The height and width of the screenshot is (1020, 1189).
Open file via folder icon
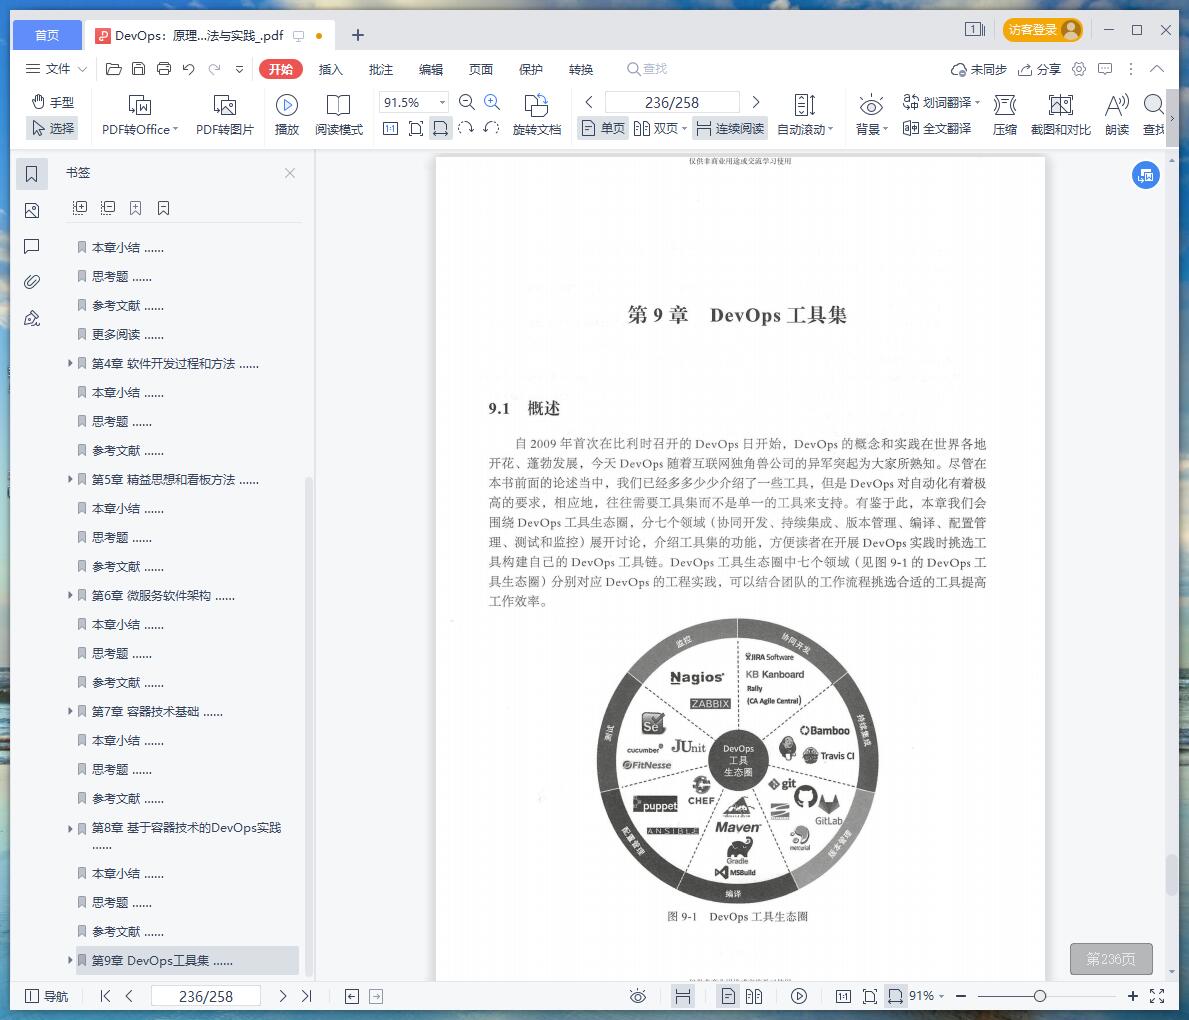[x=114, y=69]
